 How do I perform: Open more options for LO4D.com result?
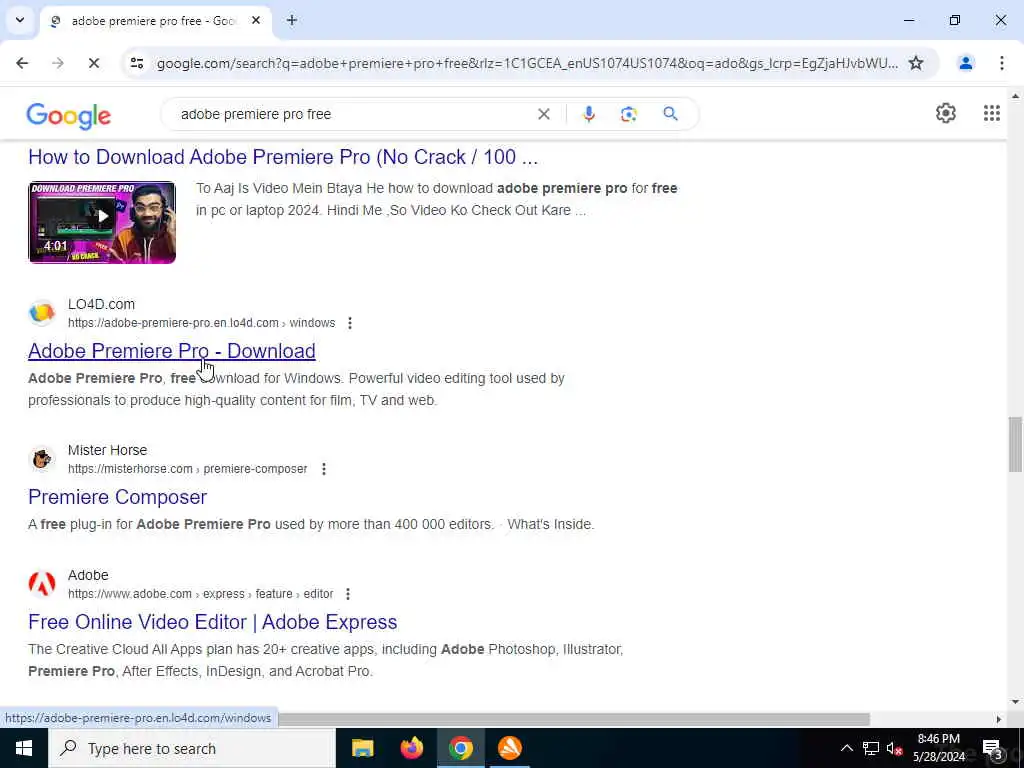tap(350, 323)
